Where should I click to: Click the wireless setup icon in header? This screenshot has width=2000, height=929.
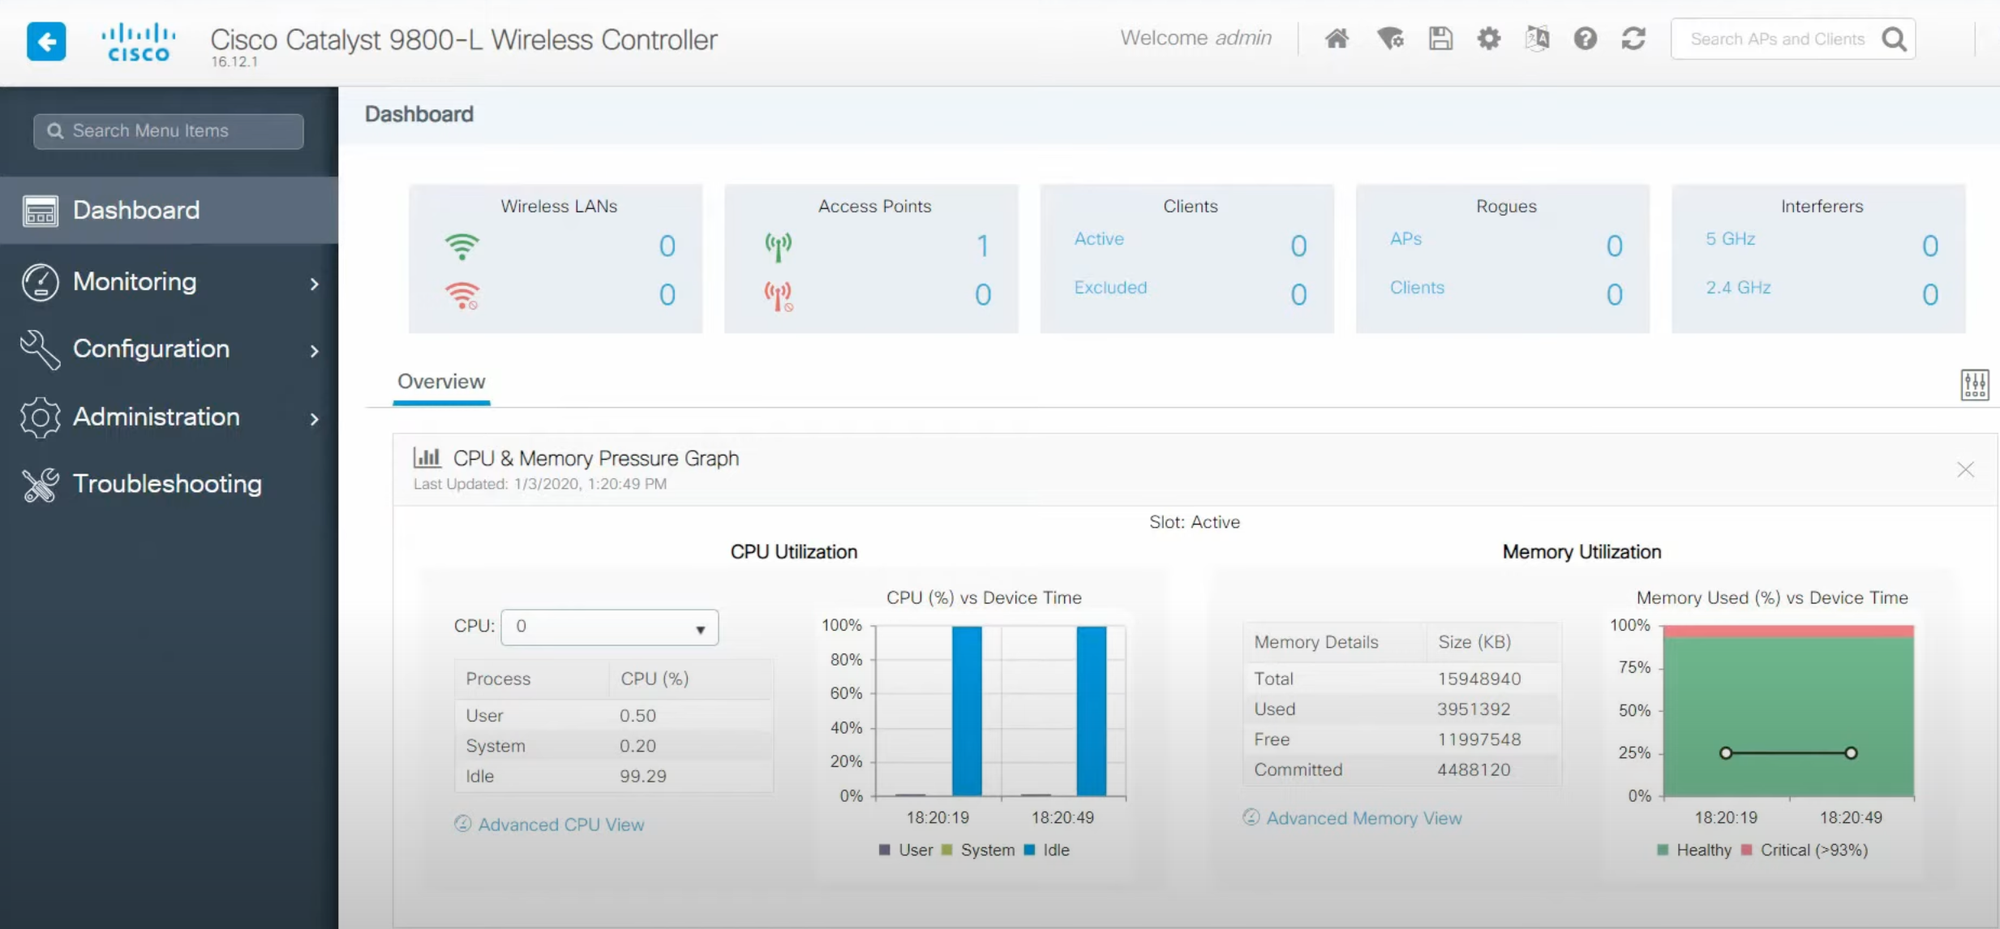1390,39
